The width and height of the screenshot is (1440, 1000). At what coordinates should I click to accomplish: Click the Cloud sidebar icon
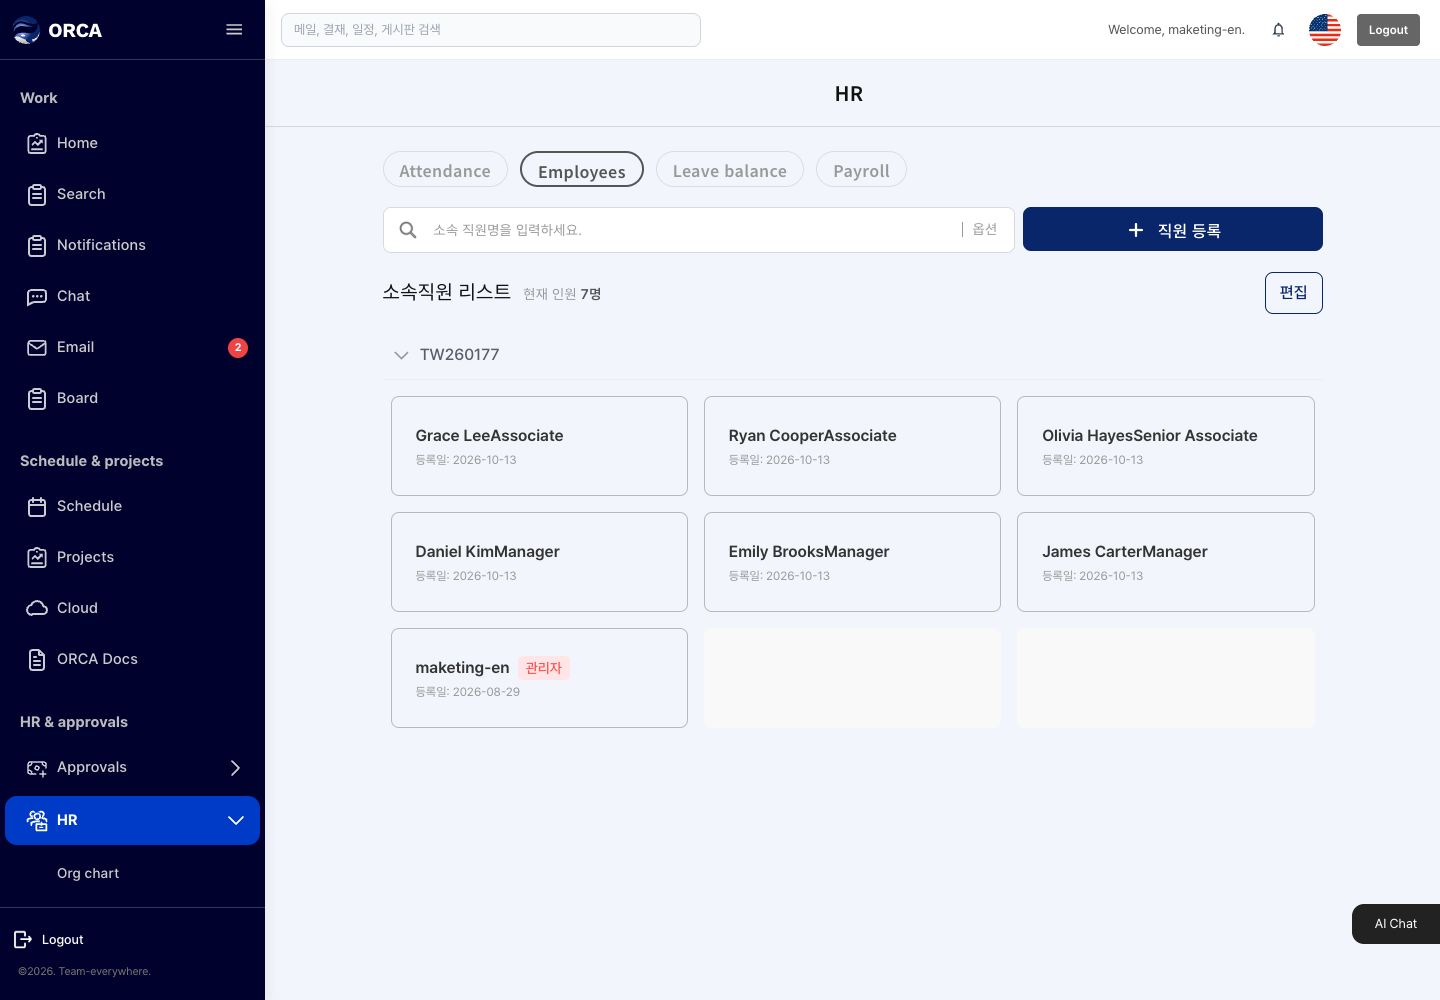(x=37, y=608)
